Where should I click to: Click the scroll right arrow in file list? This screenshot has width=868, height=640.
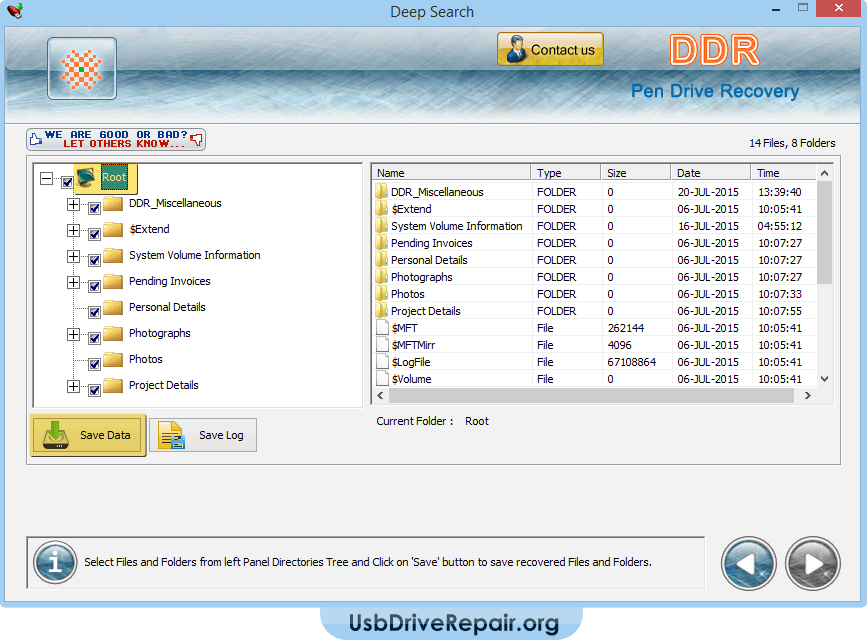[x=808, y=395]
